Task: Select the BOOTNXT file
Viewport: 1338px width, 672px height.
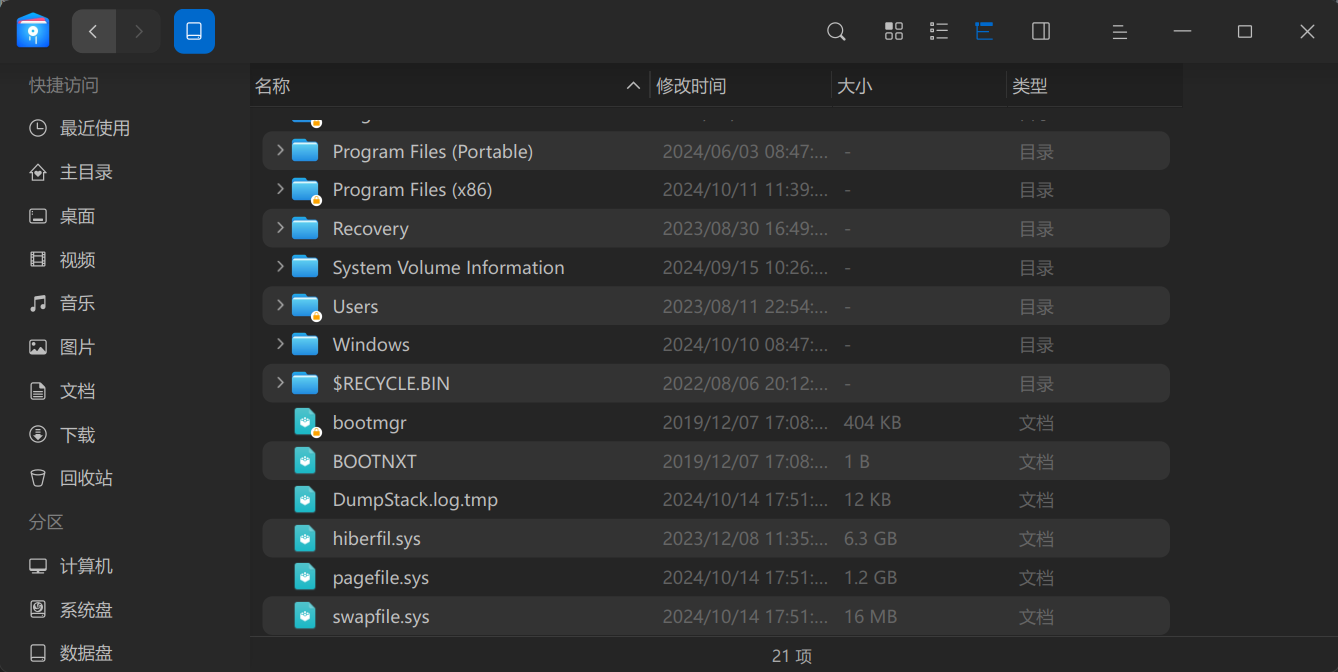Action: (716, 461)
